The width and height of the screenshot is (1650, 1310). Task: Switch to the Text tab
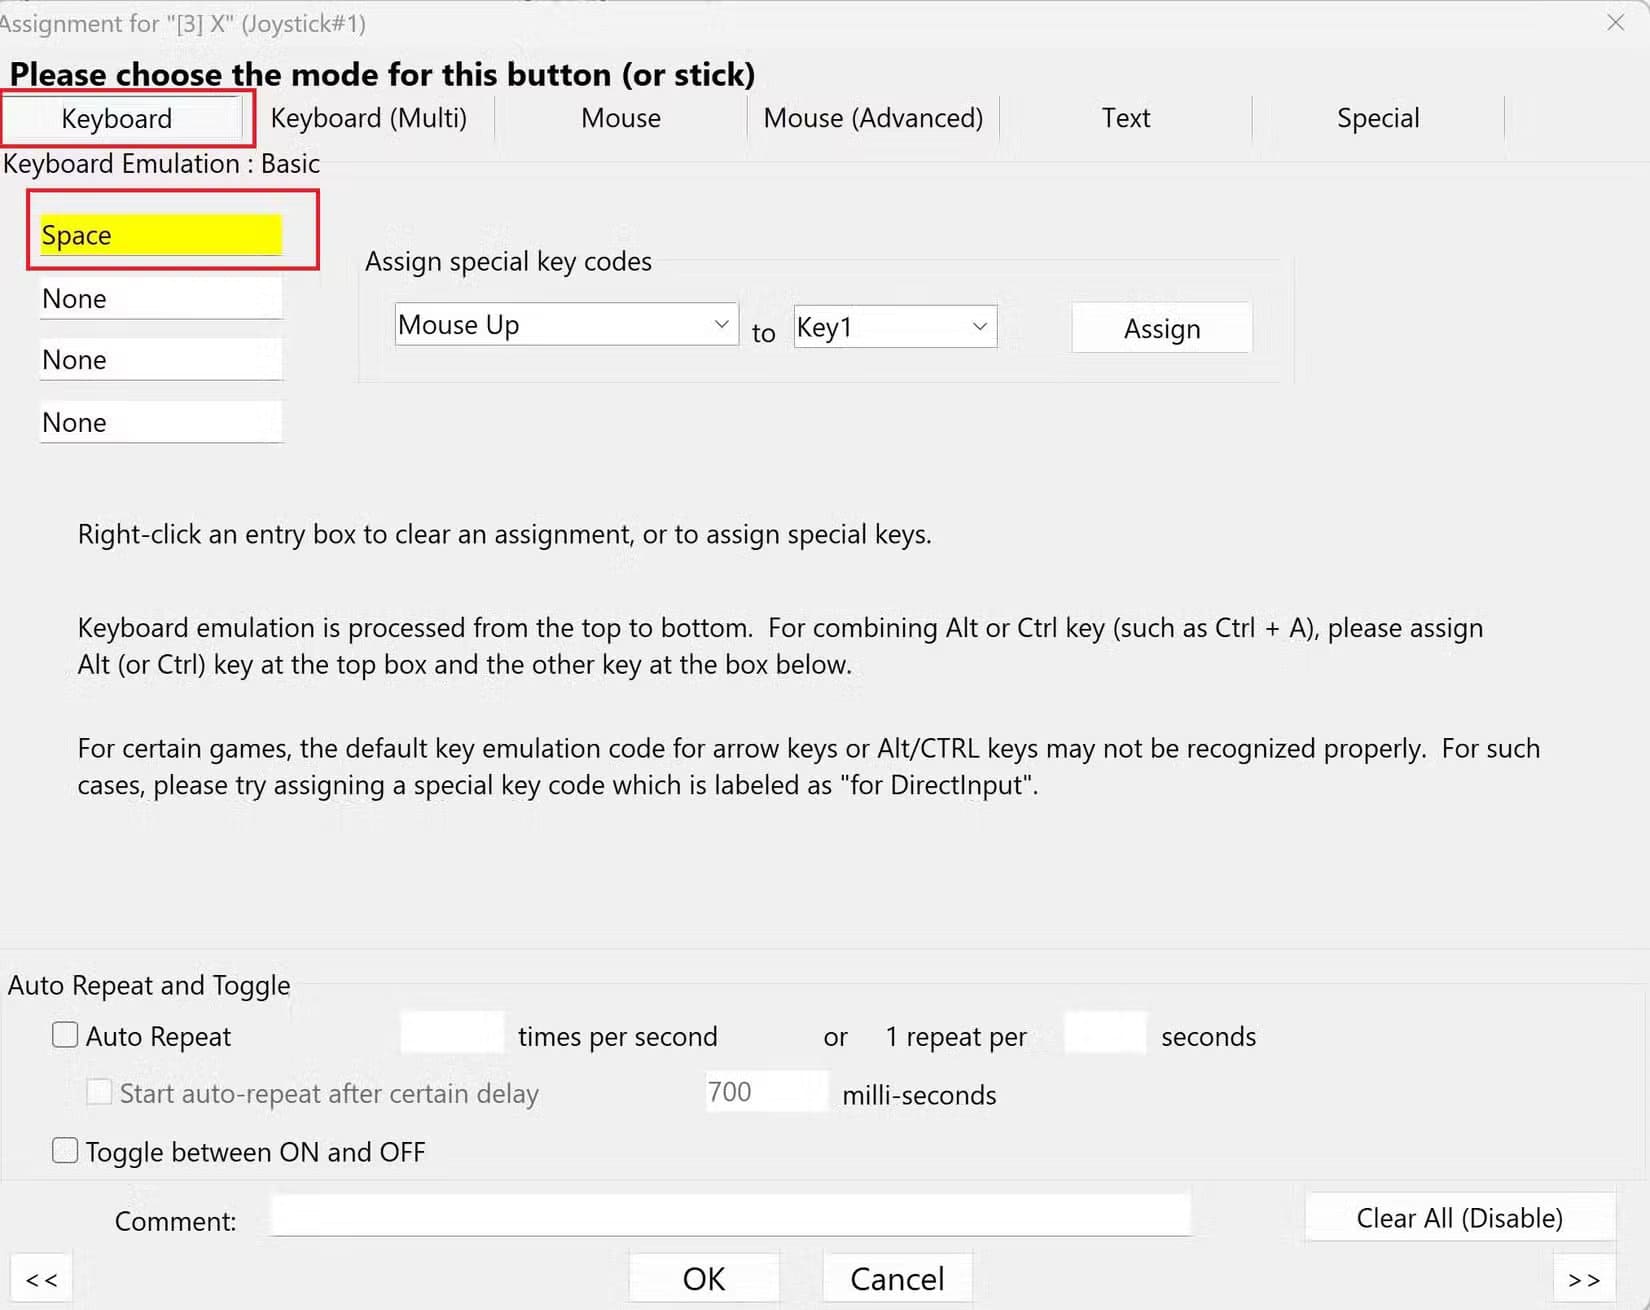1126,118
